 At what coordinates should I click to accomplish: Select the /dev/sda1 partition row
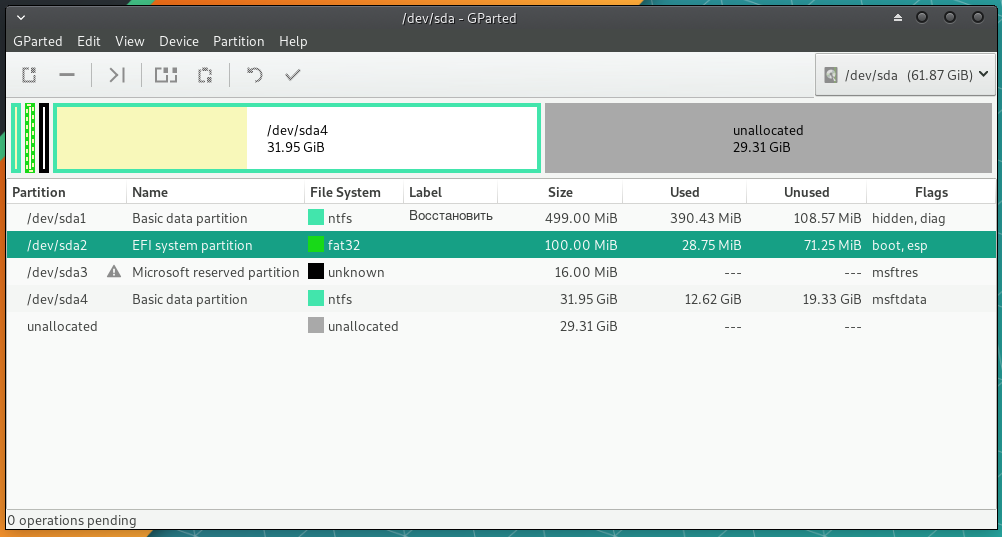pos(501,218)
